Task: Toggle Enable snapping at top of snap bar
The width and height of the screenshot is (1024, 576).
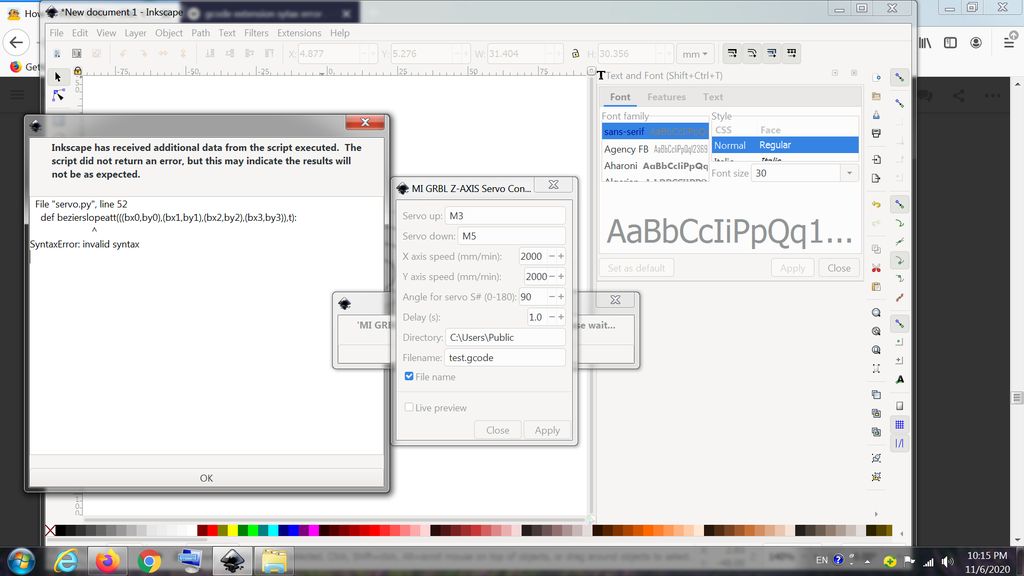Action: [900, 78]
